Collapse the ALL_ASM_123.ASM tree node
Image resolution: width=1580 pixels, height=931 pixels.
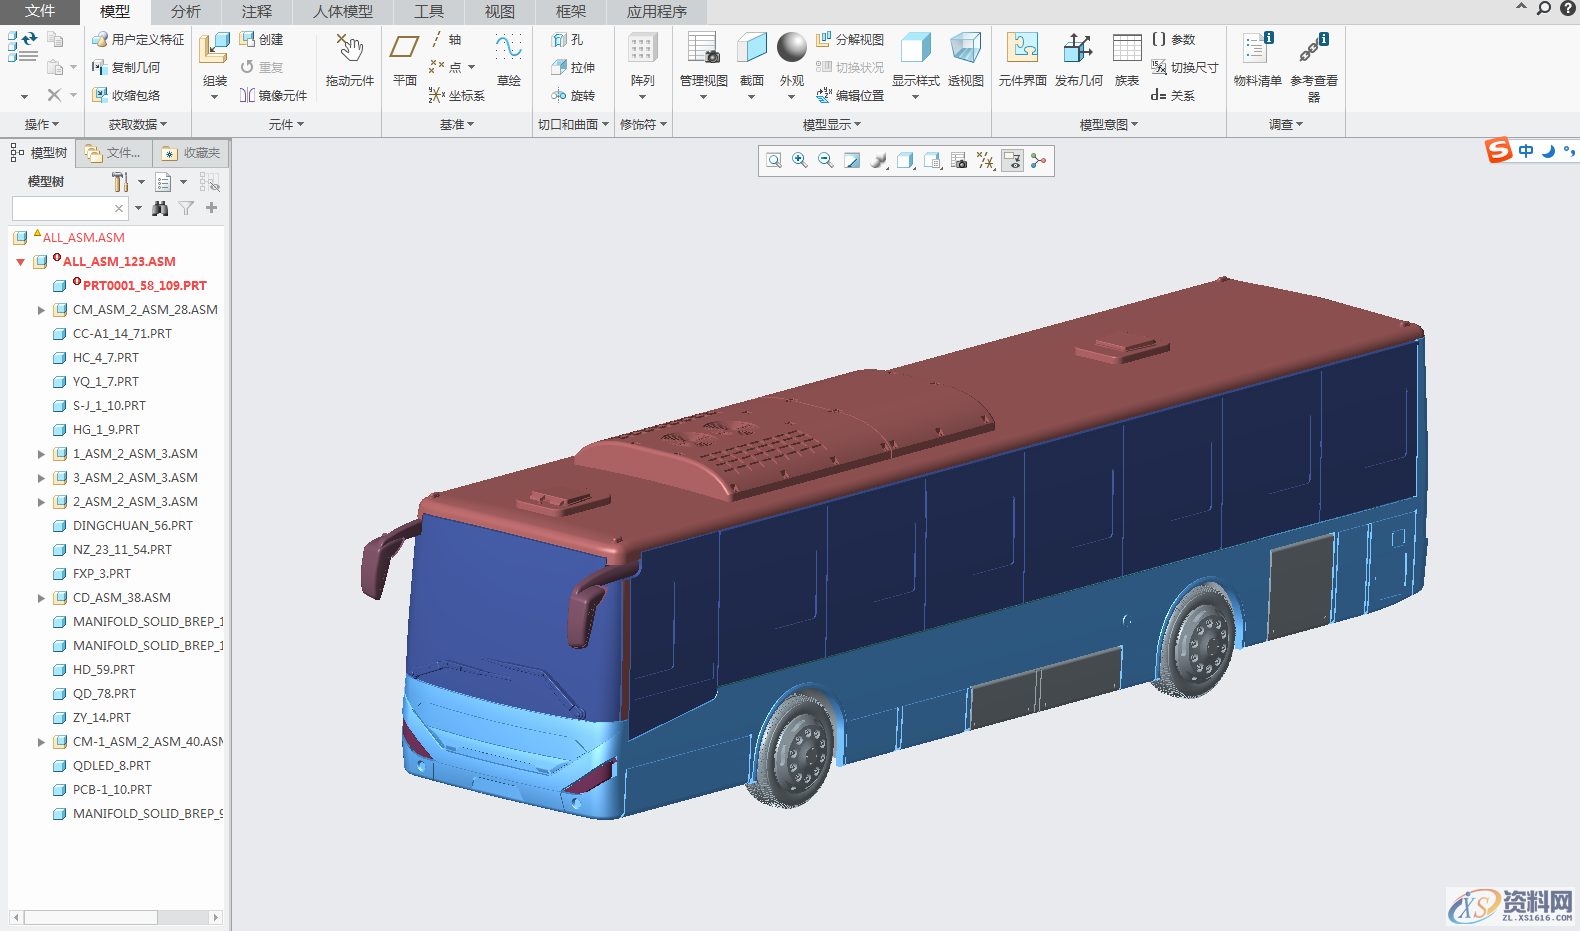[21, 262]
